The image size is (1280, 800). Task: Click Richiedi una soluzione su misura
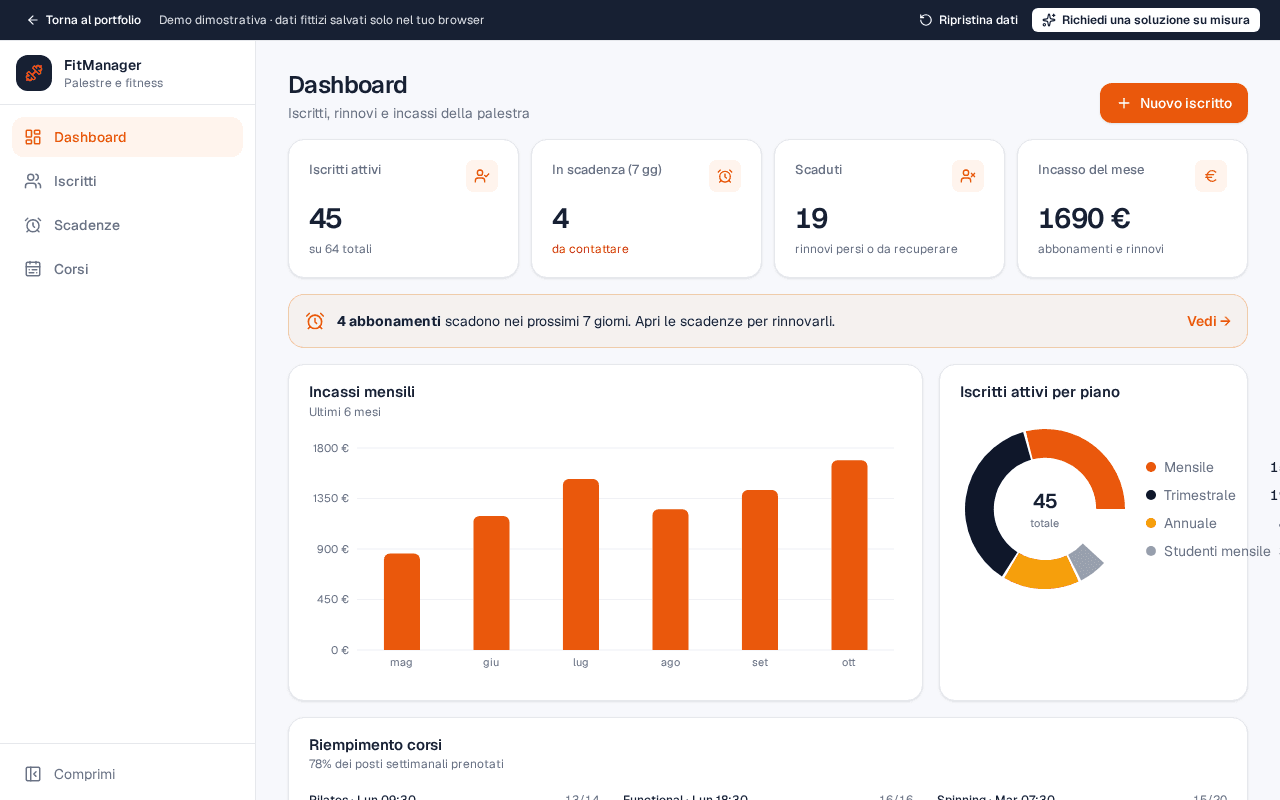pyautogui.click(x=1146, y=20)
